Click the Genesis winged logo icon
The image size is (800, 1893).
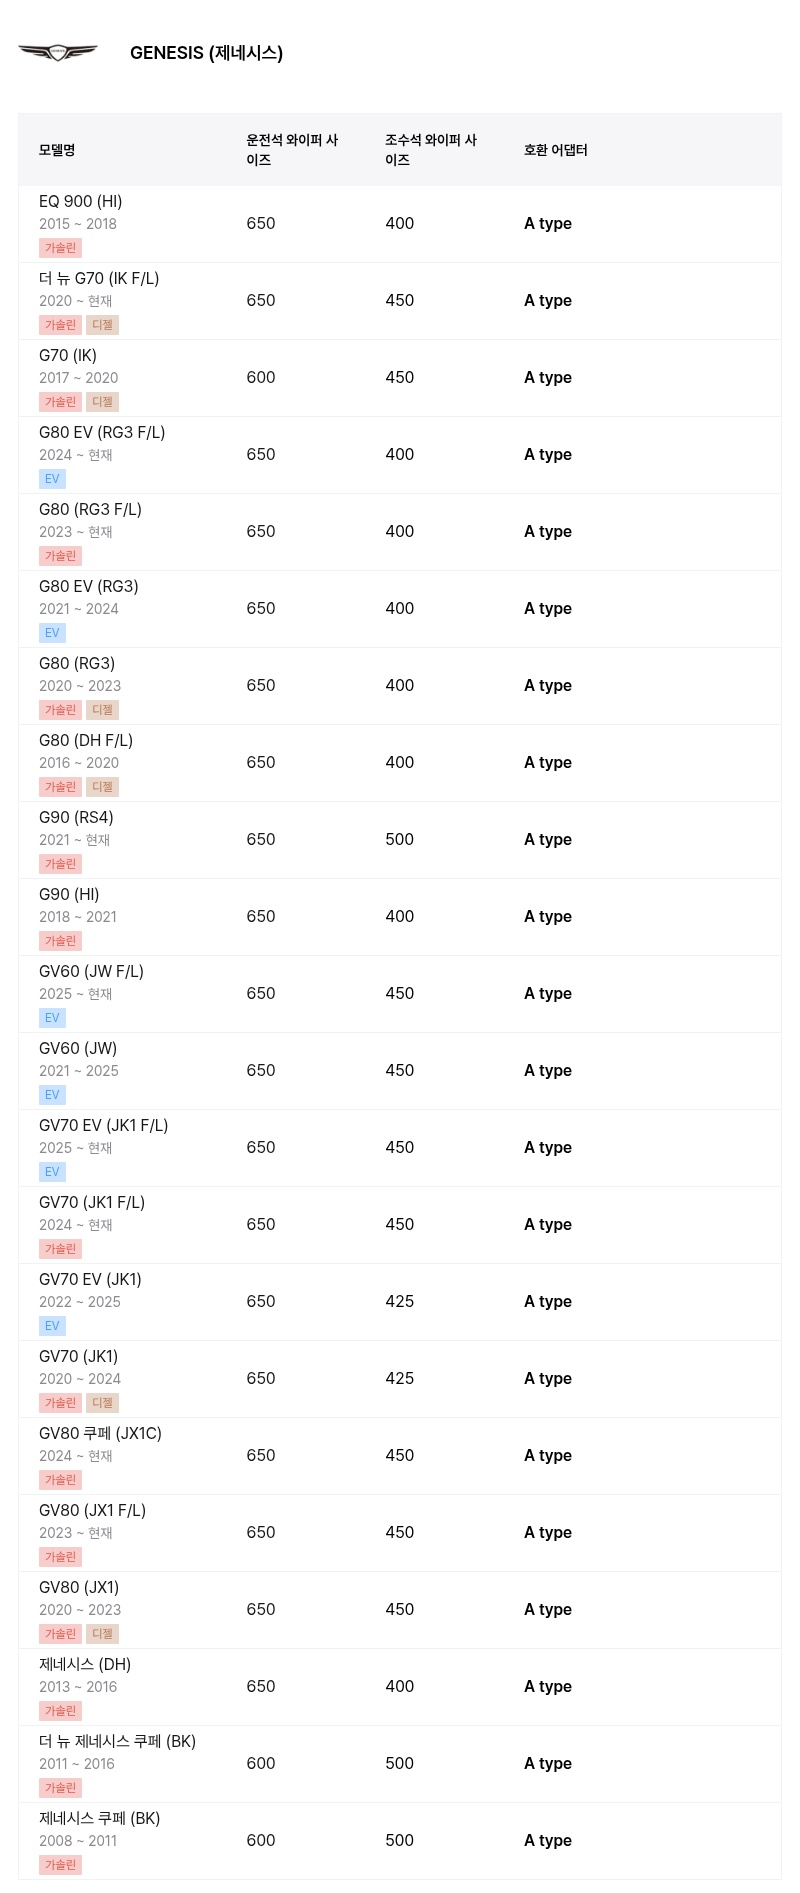58,53
